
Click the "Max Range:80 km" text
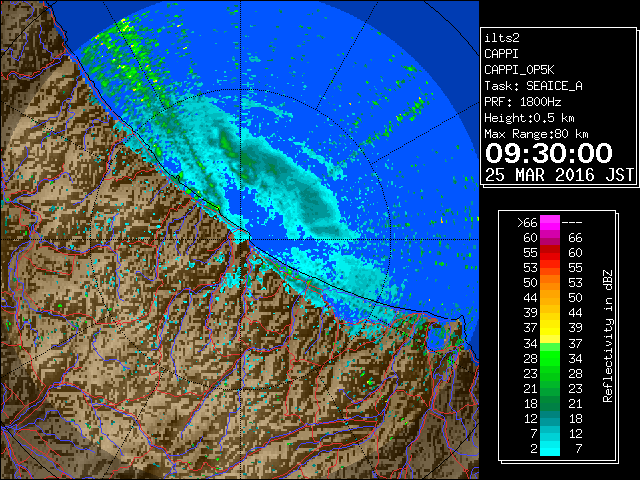536,134
